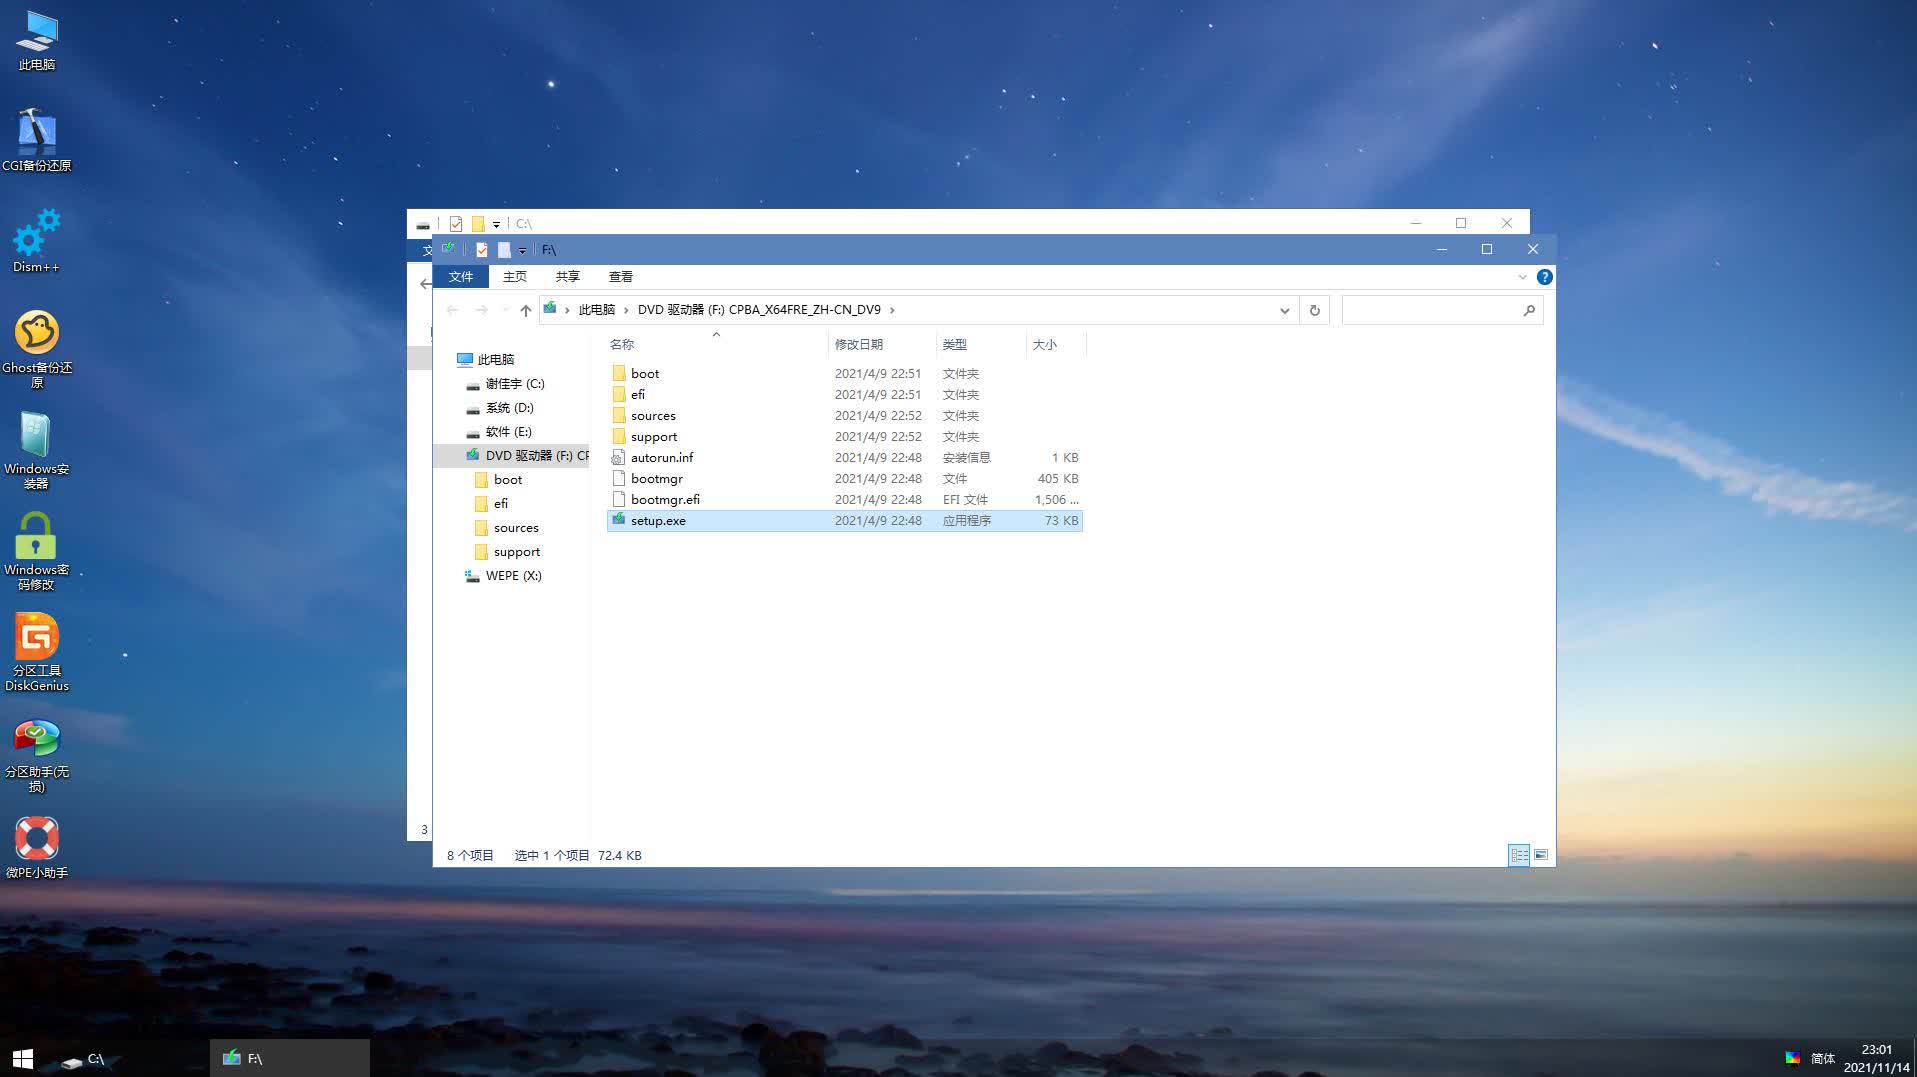Viewport: 1917px width, 1077px height.
Task: Open the quick access toolbar dropdown
Action: (x=522, y=250)
